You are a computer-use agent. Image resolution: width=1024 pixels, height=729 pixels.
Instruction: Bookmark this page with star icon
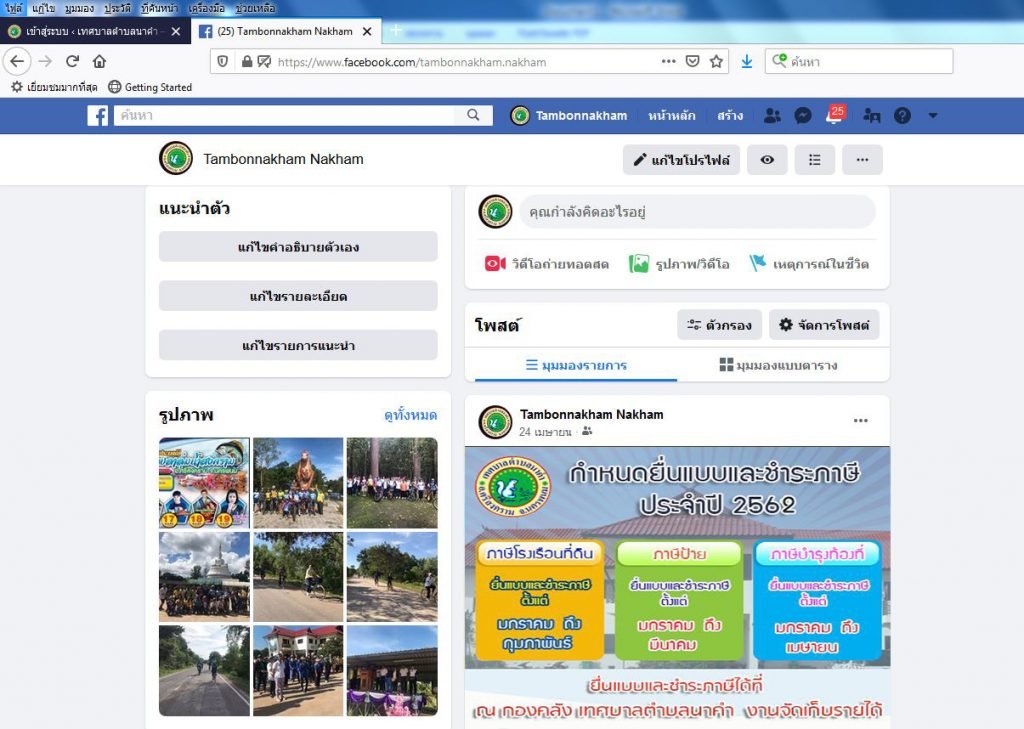tap(716, 61)
